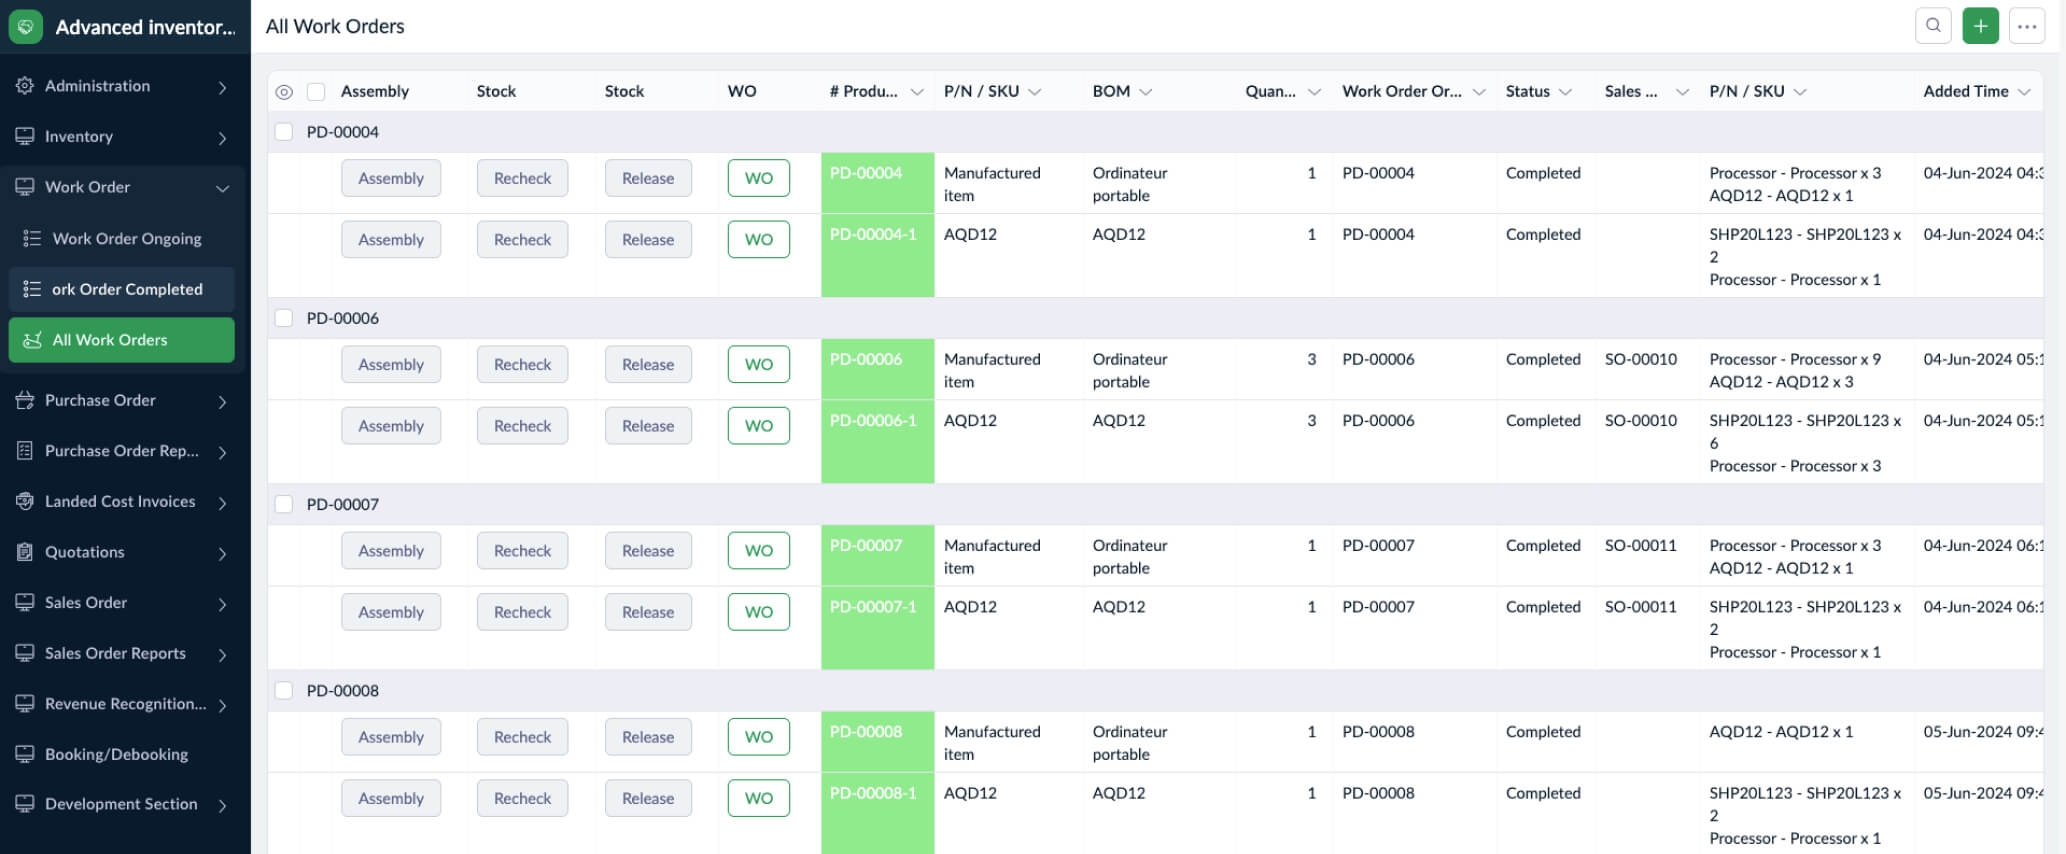Open the # Production column dropdown arrow
The height and width of the screenshot is (854, 2066).
click(916, 92)
